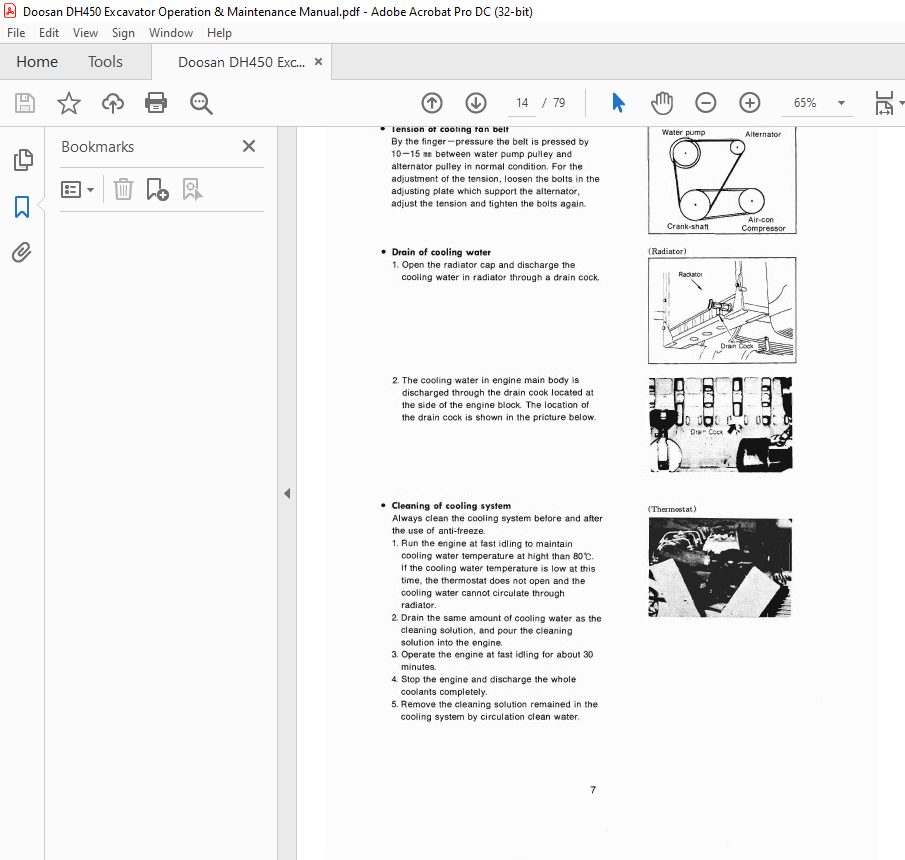Click the 'Drain of cooling water' heading
The image size is (905, 860).
pos(441,252)
